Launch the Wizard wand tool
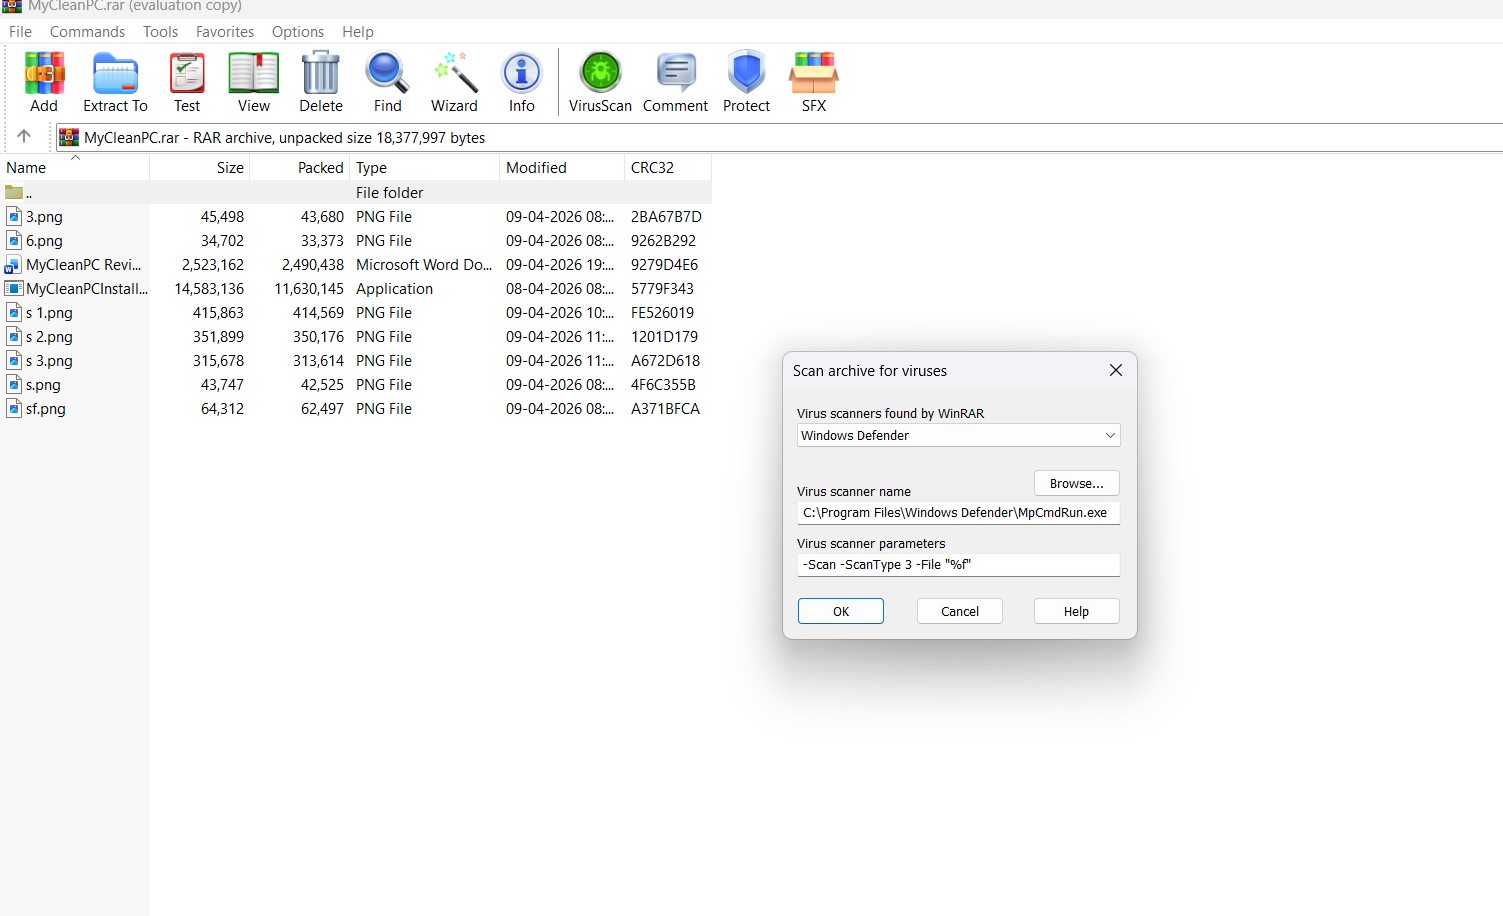The image size is (1503, 916). point(454,82)
